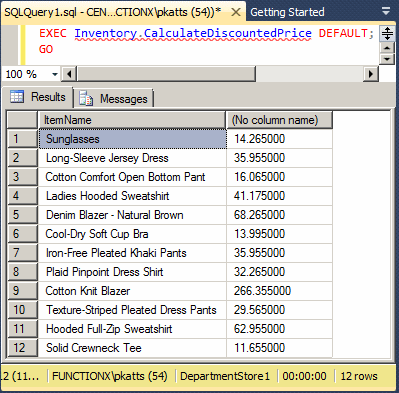This screenshot has width=399, height=393.
Task: Select Denim Blazer - Natural Brown cell
Action: click(x=132, y=215)
